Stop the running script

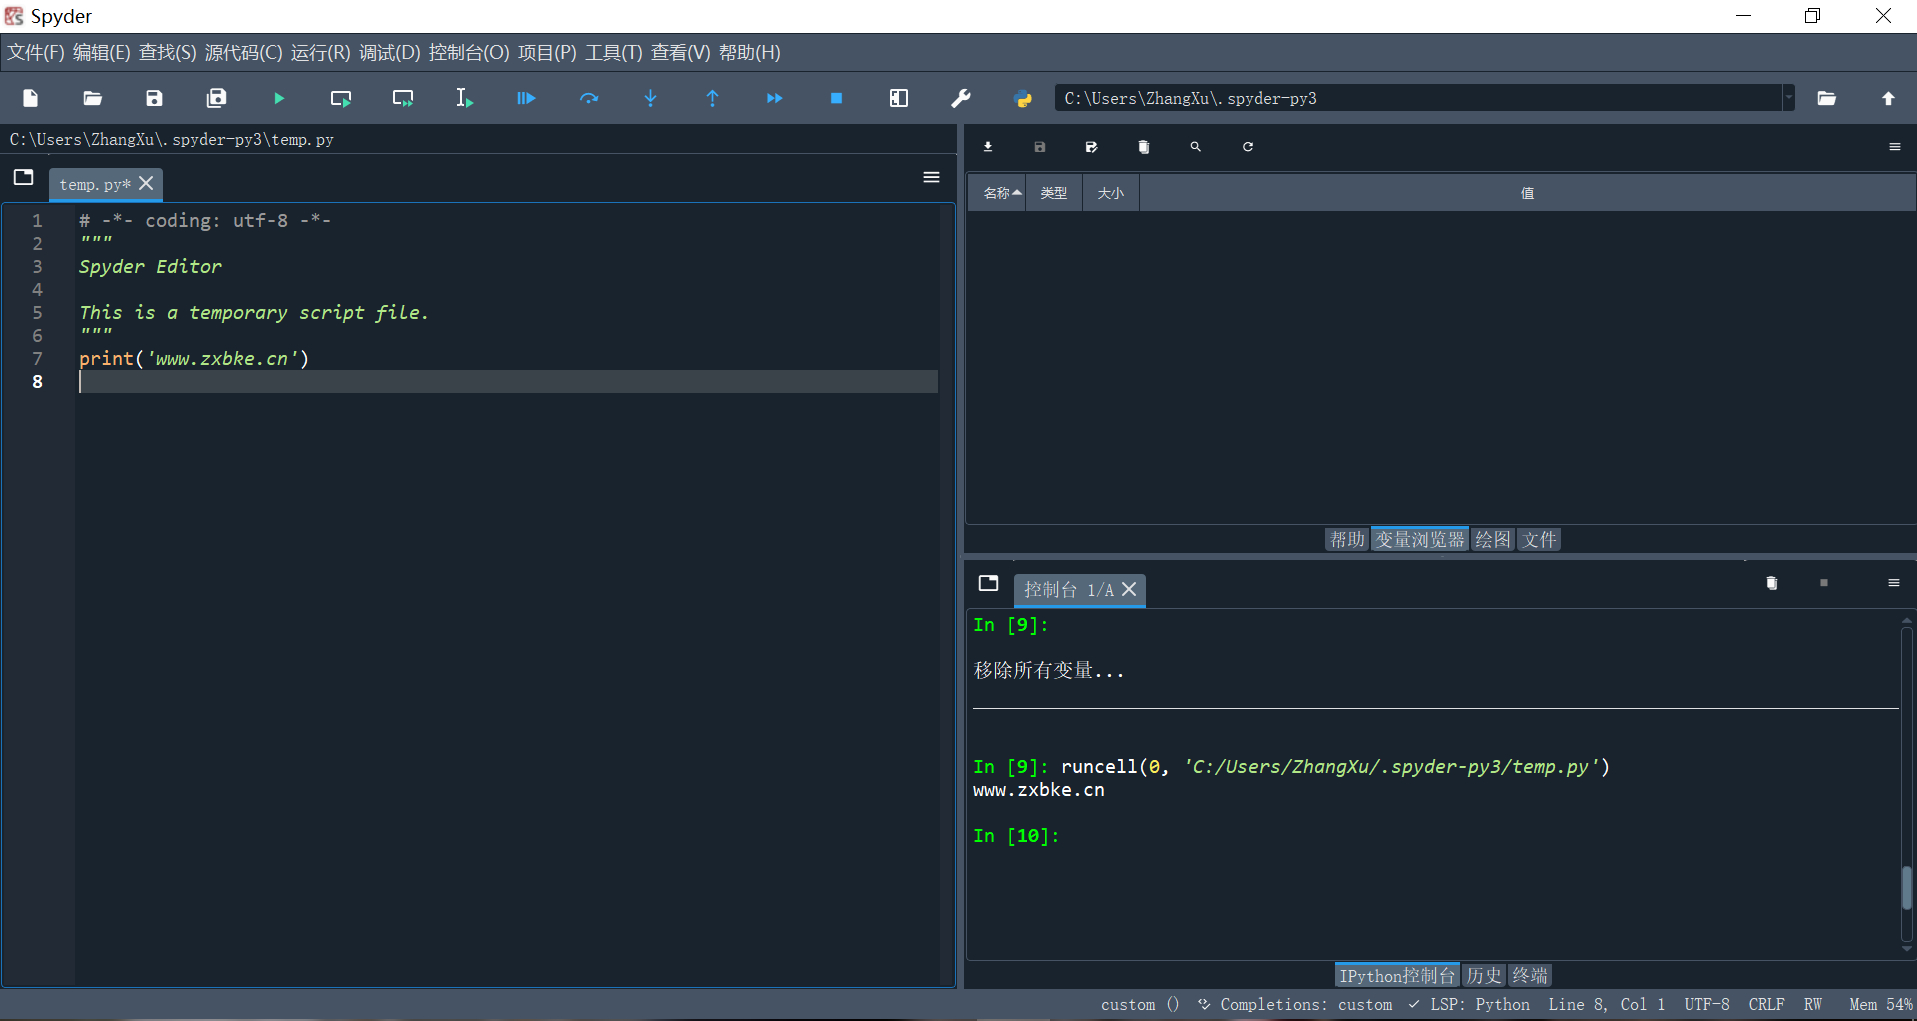click(836, 98)
